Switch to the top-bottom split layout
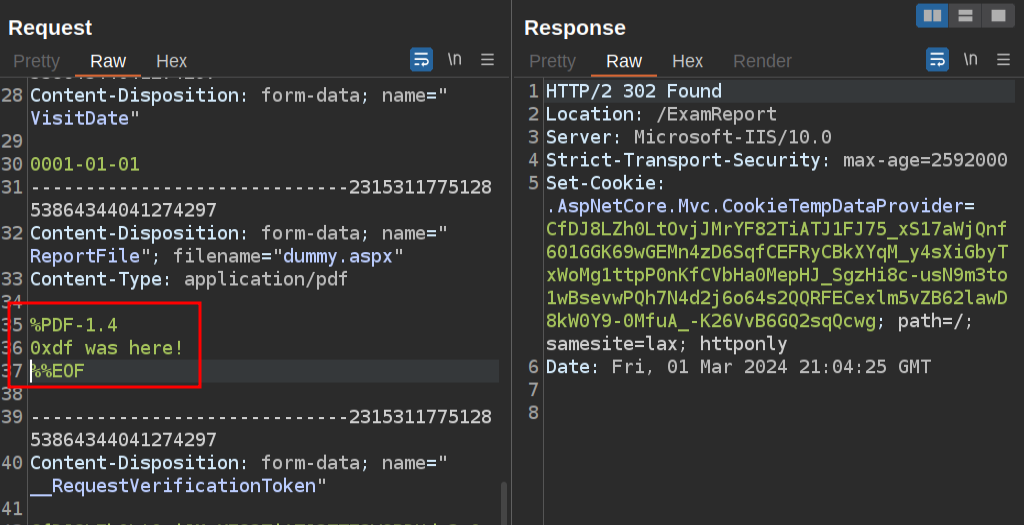Screen dimensions: 1024x525 (965, 15)
